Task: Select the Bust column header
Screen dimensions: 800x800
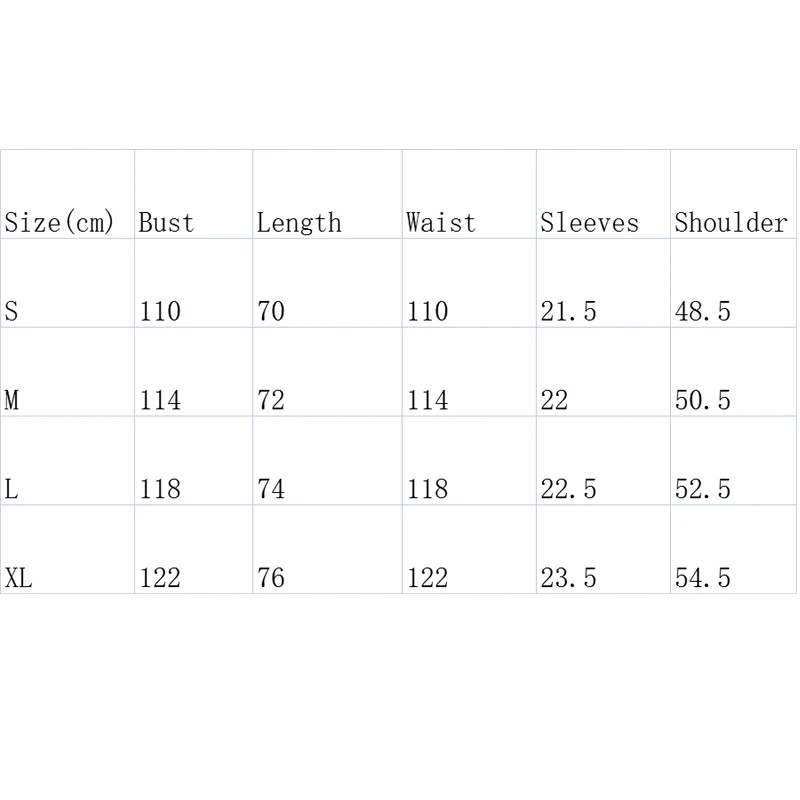Action: (x=166, y=223)
